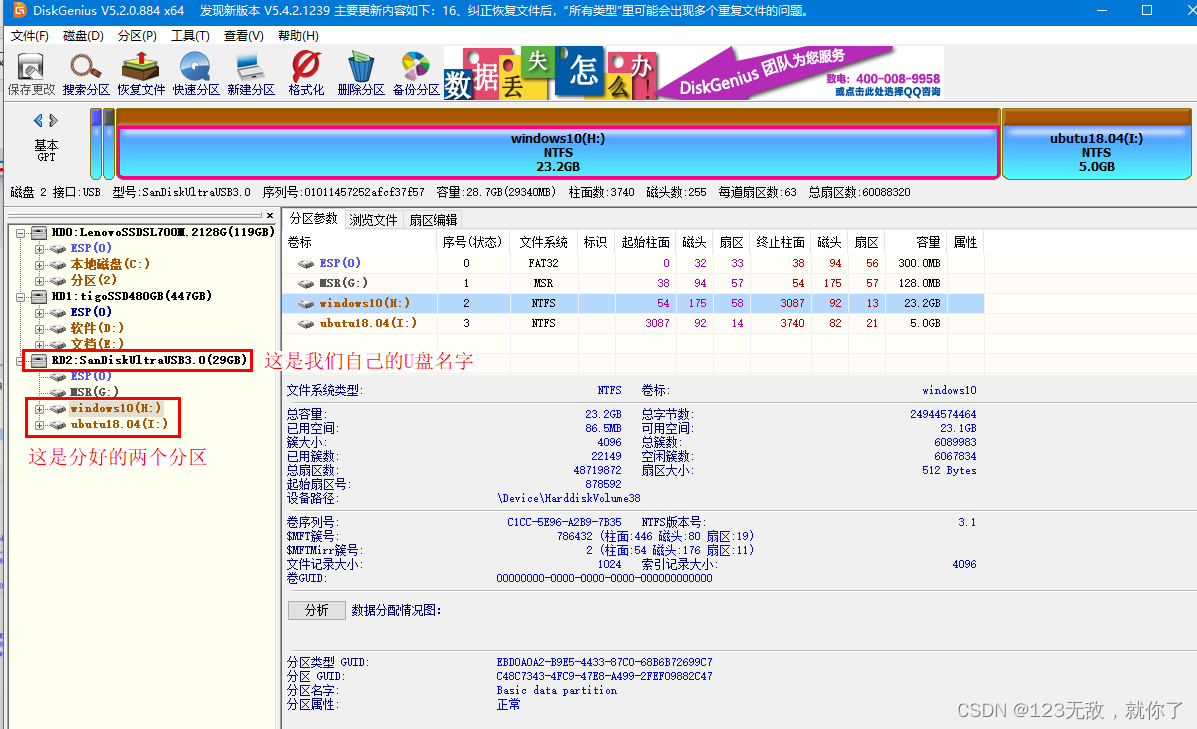The height and width of the screenshot is (729, 1197).
Task: Switch to the 分区参数 tab
Action: (x=313, y=219)
